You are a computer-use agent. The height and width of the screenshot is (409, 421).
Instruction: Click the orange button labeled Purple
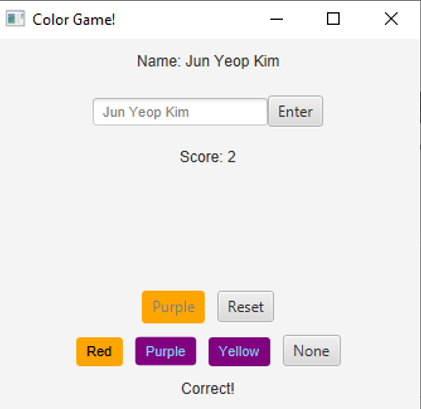coord(173,307)
